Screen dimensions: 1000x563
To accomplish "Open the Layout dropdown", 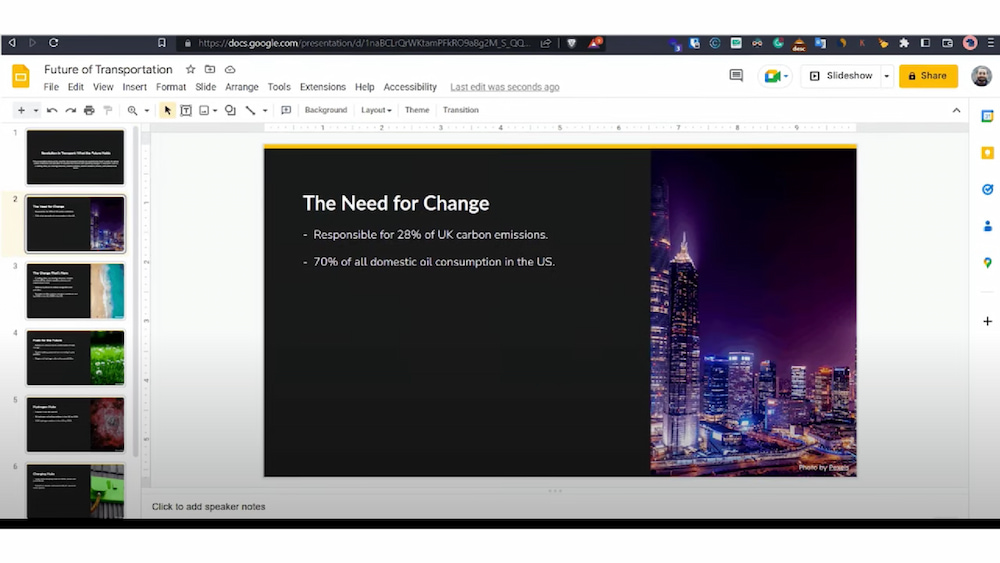I will pos(376,110).
